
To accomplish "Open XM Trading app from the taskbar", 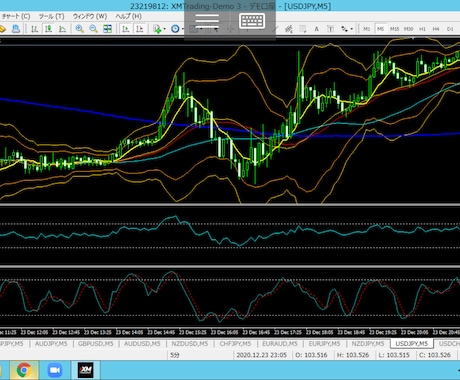I will (x=86, y=370).
